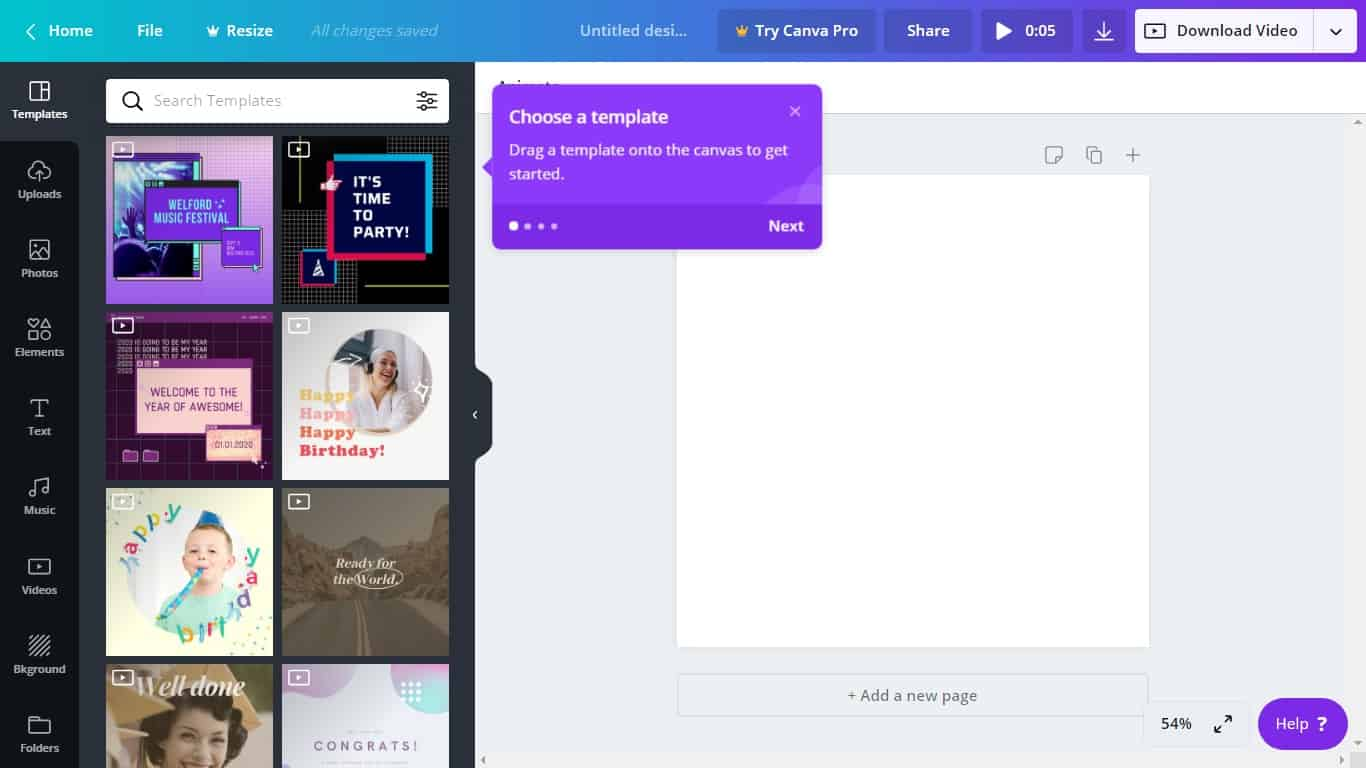Click Next in the template tour popup

coord(785,226)
